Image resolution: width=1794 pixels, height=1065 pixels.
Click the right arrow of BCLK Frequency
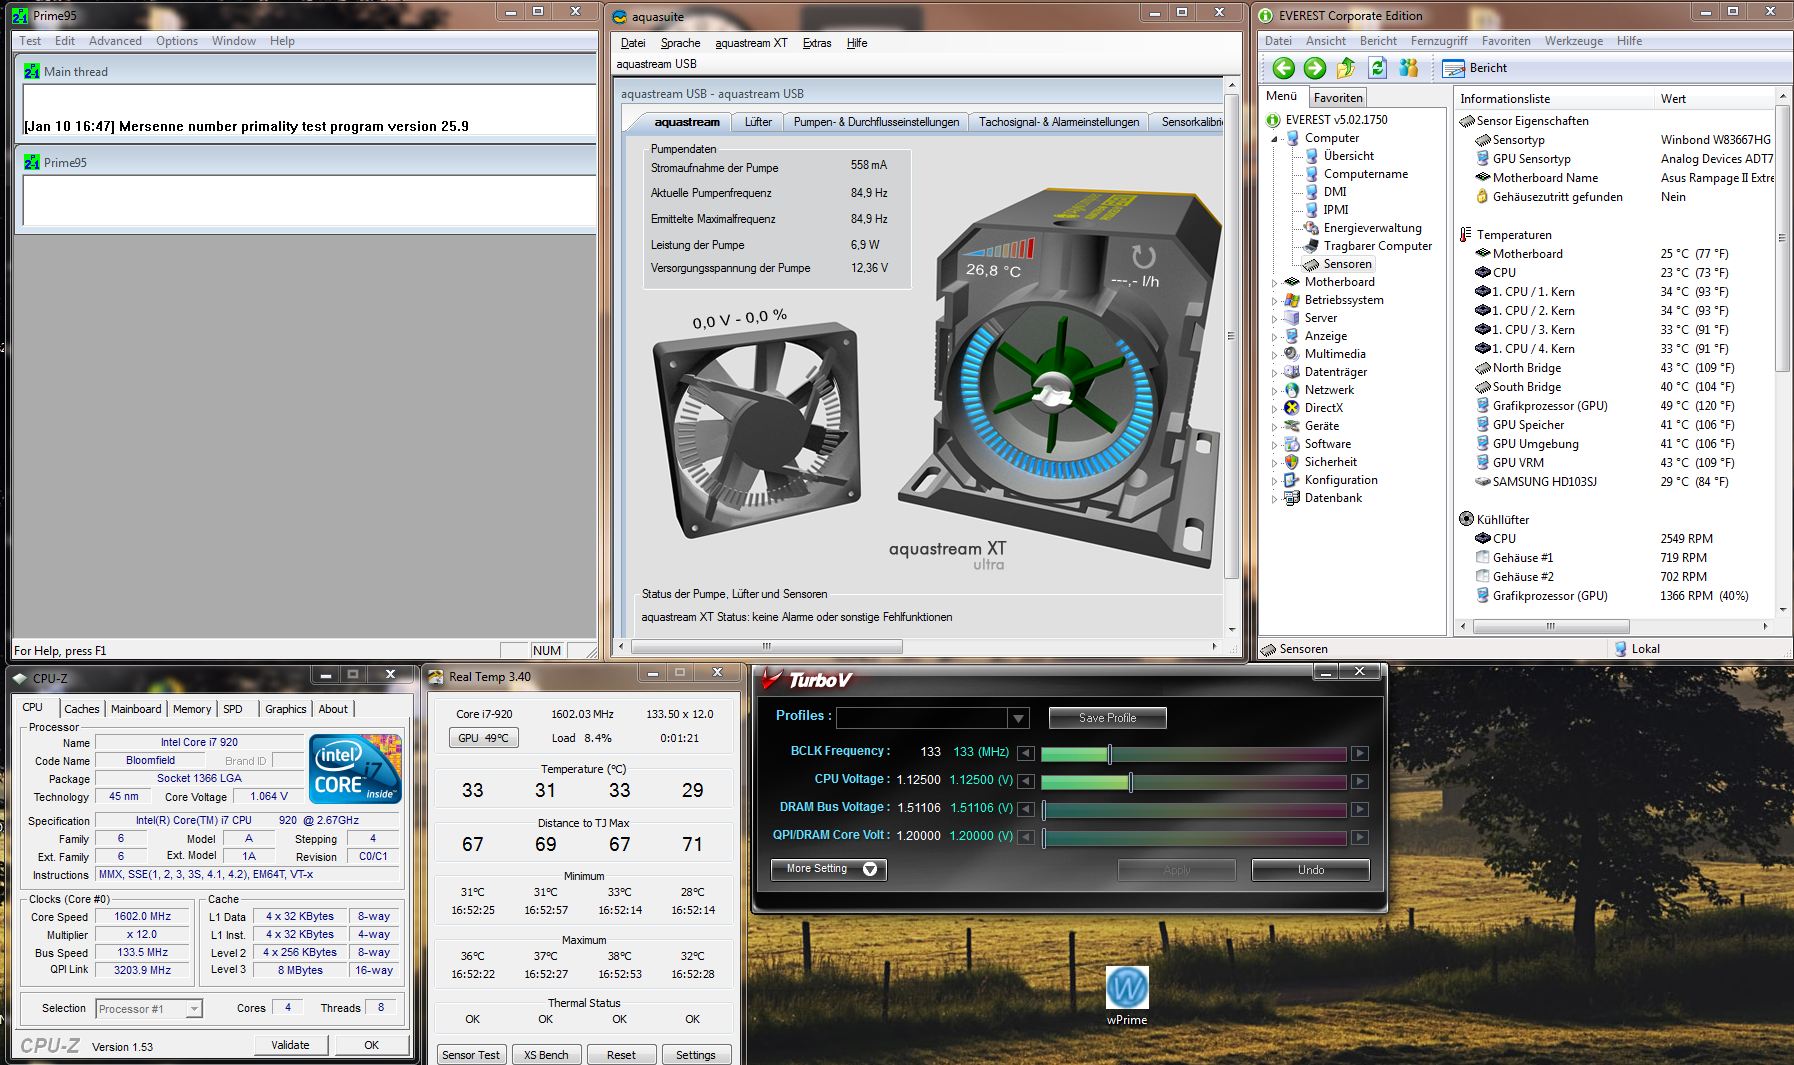click(x=1359, y=753)
